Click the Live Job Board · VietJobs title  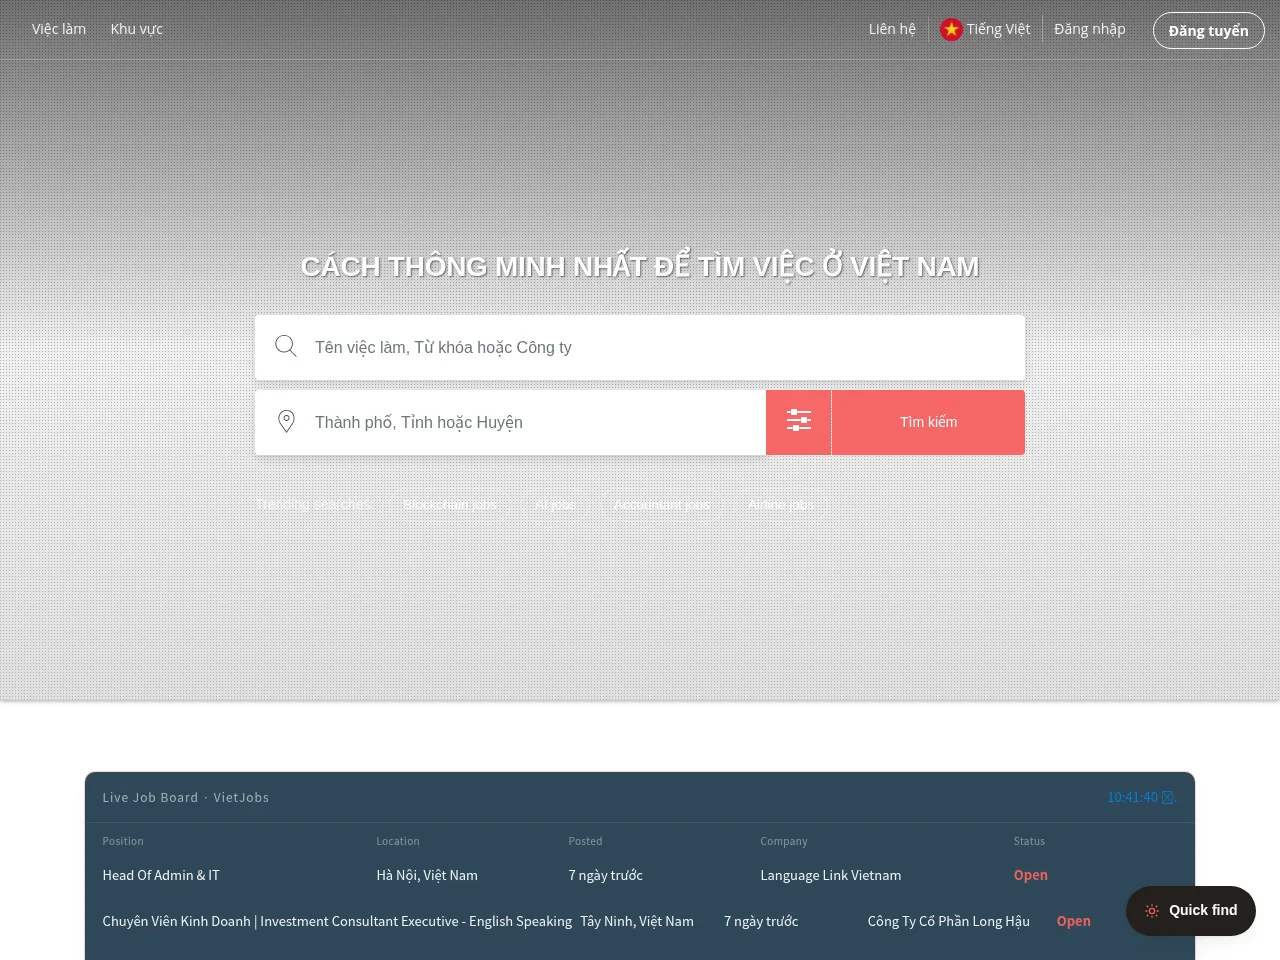(186, 797)
